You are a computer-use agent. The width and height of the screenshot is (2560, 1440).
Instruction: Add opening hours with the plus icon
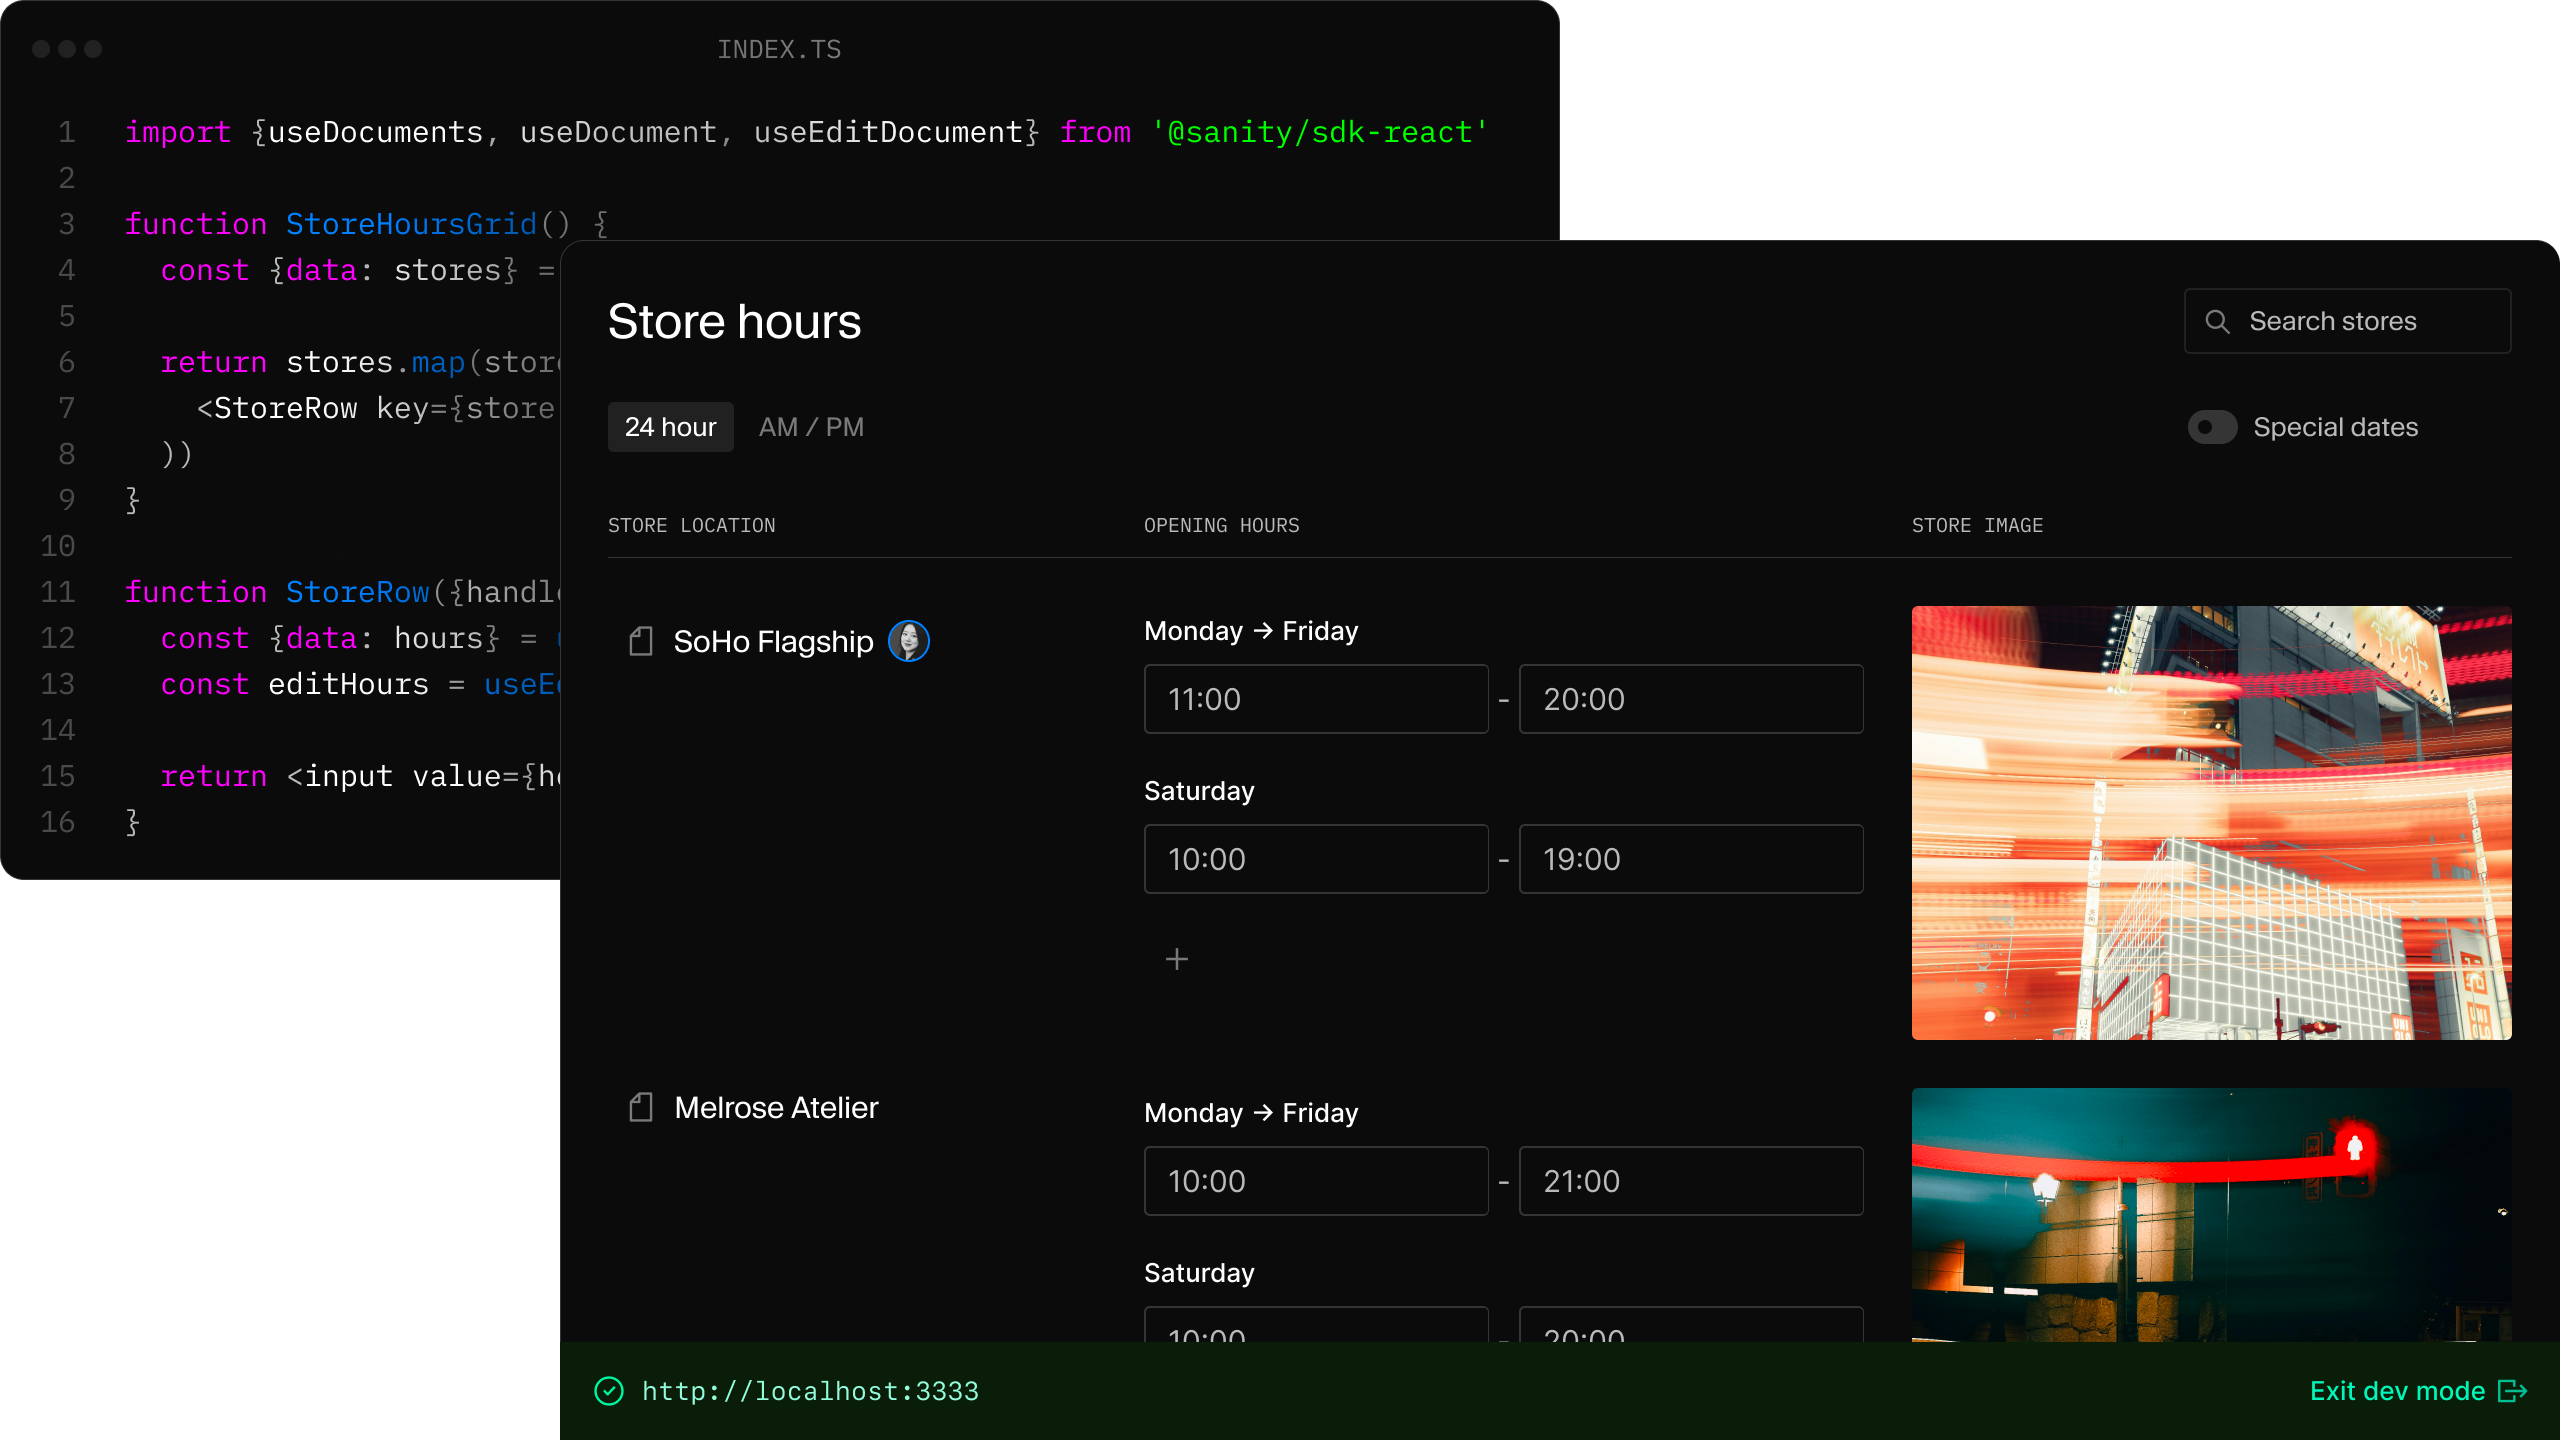point(1177,959)
